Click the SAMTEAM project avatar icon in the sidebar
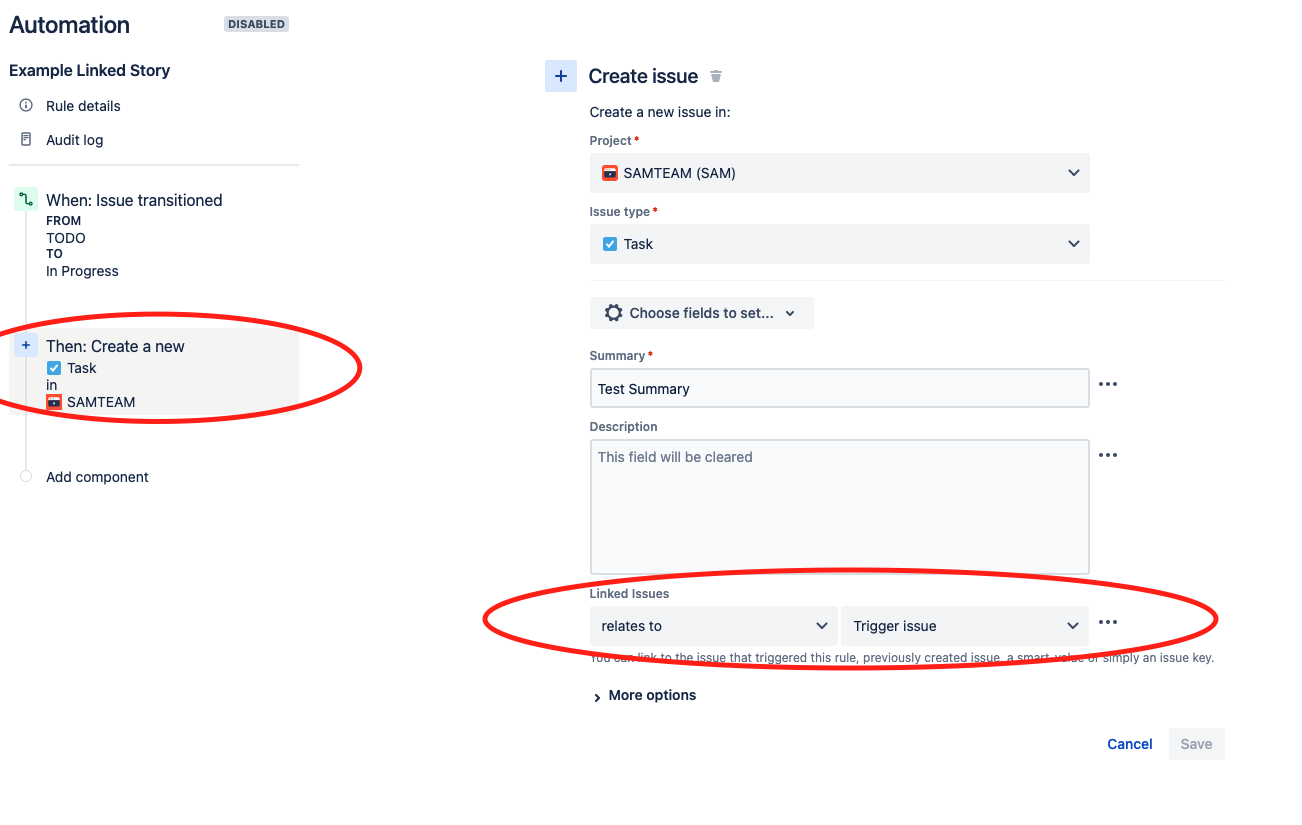This screenshot has height=825, width=1302. 53,402
